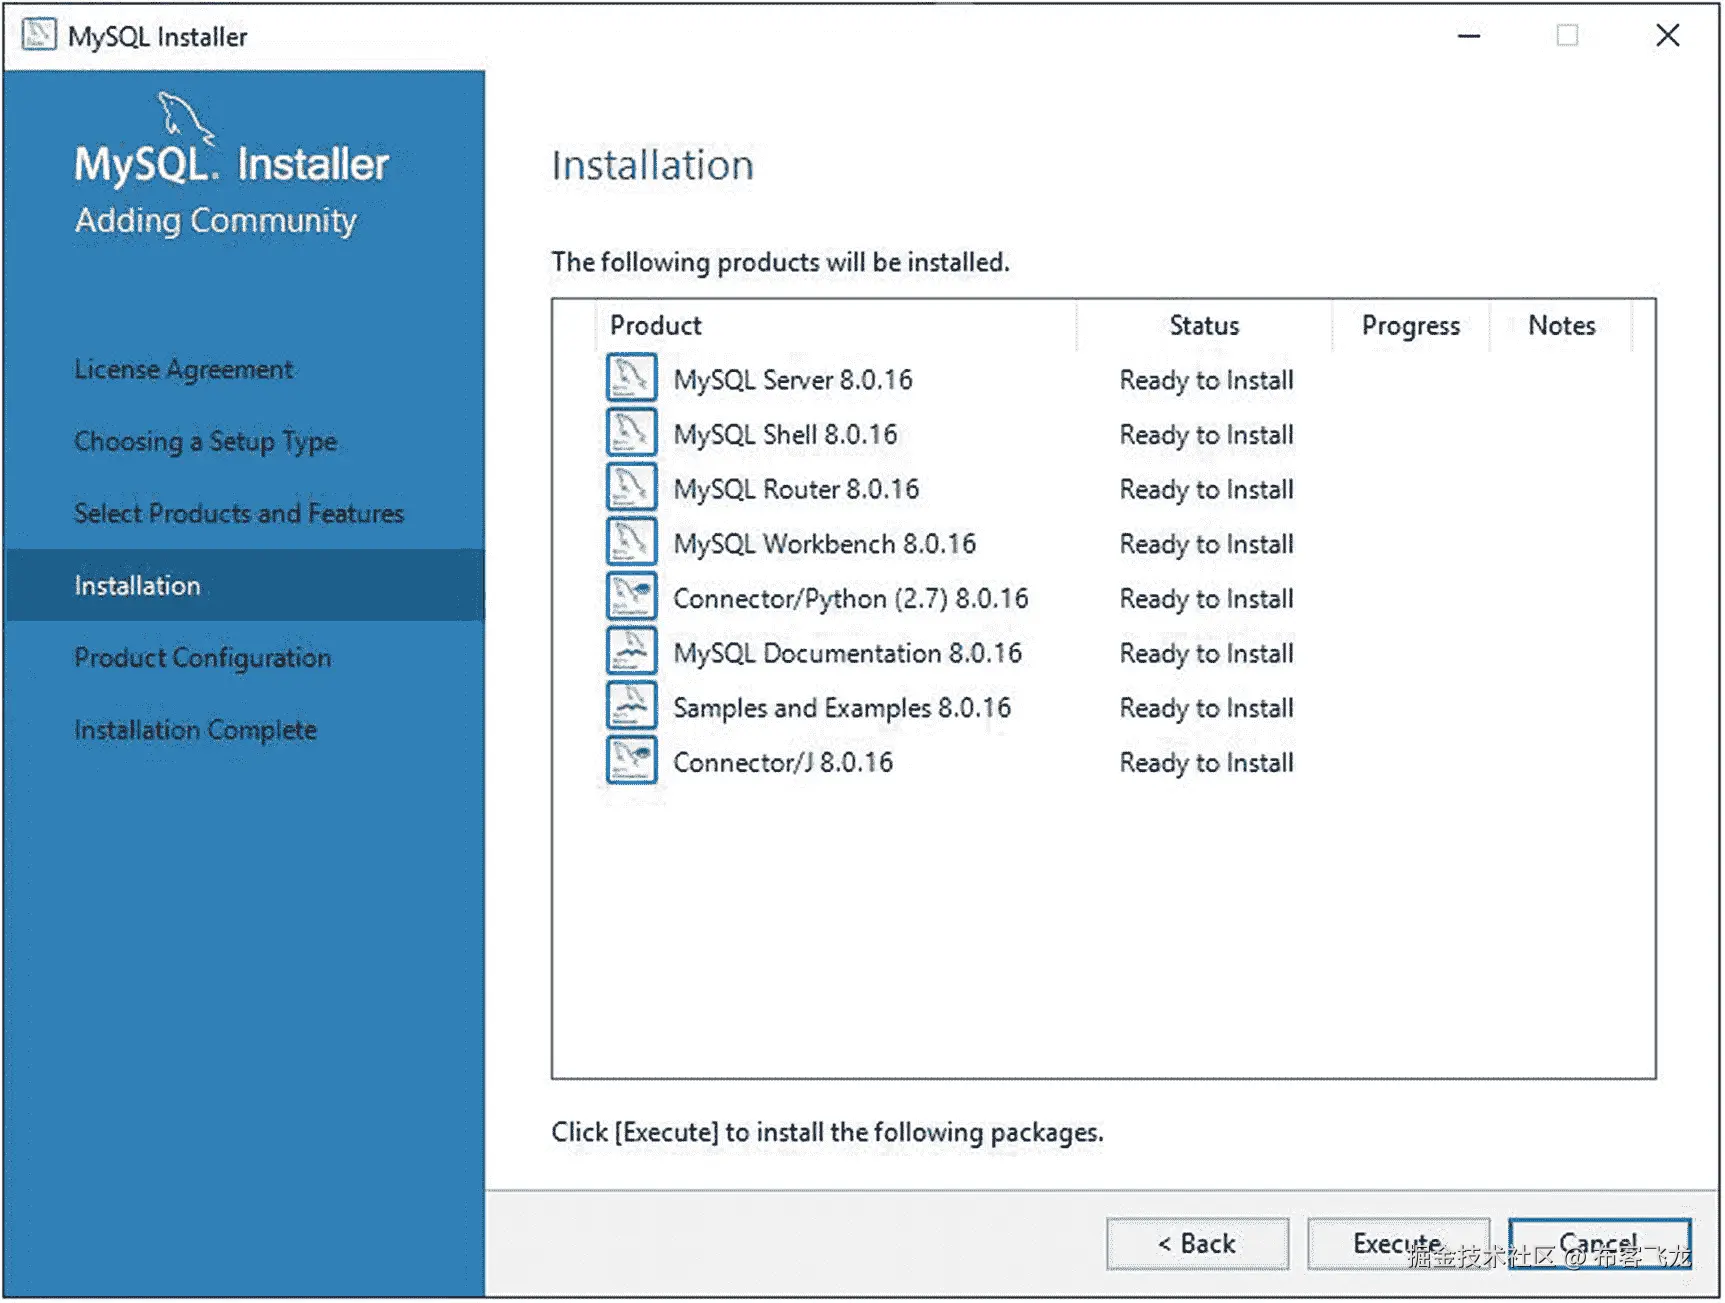Select MySQL Documentation 8.0.16 row text
The image size is (1725, 1303).
[x=848, y=653]
